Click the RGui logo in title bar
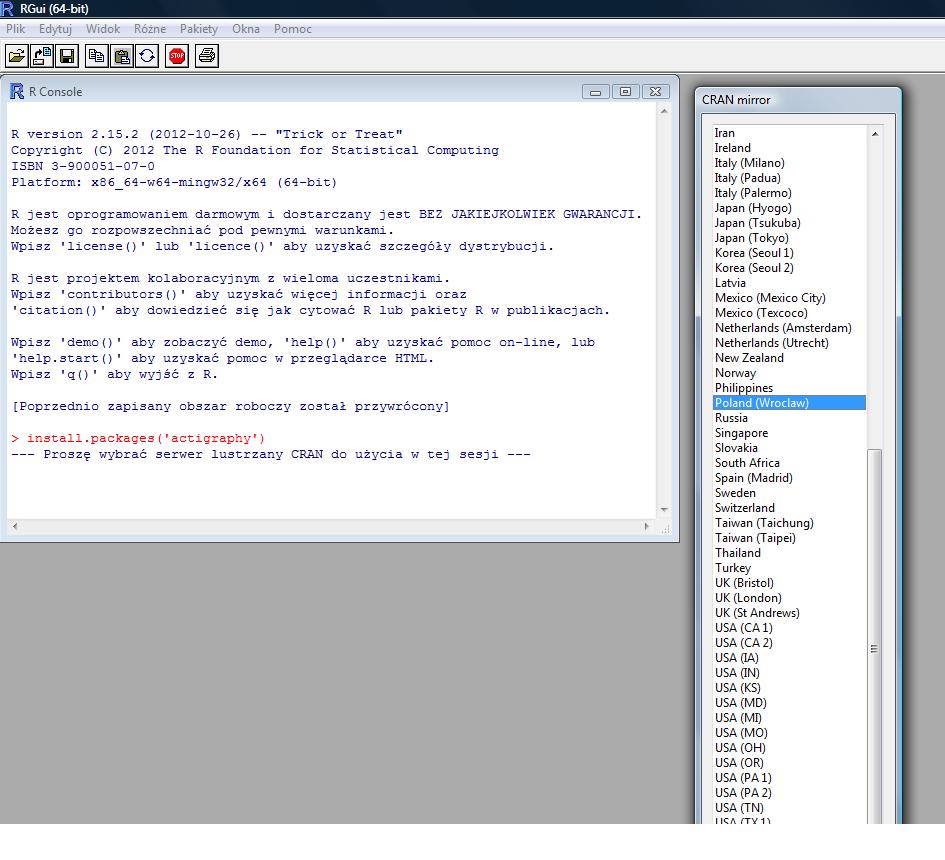This screenshot has height=860, width=945. (7, 8)
